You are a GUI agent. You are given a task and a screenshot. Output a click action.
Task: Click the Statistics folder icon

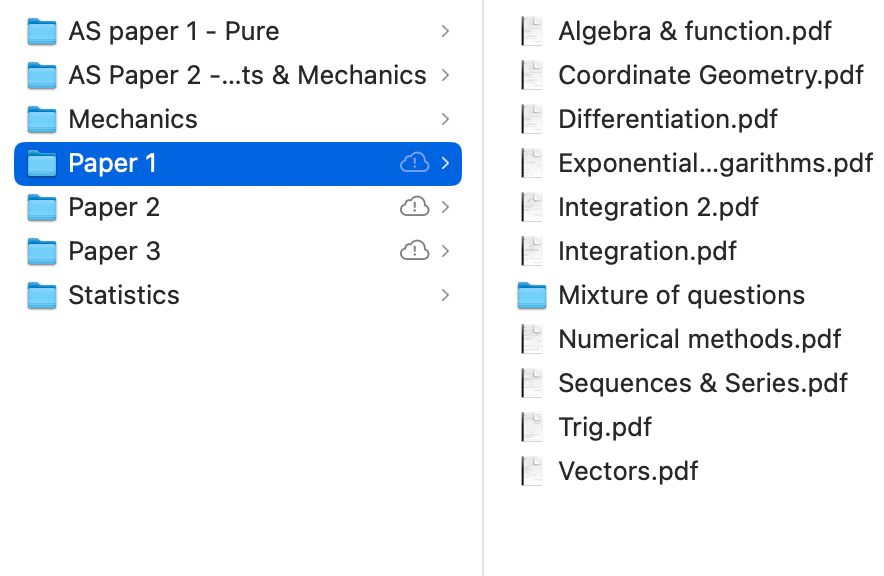pyautogui.click(x=42, y=296)
